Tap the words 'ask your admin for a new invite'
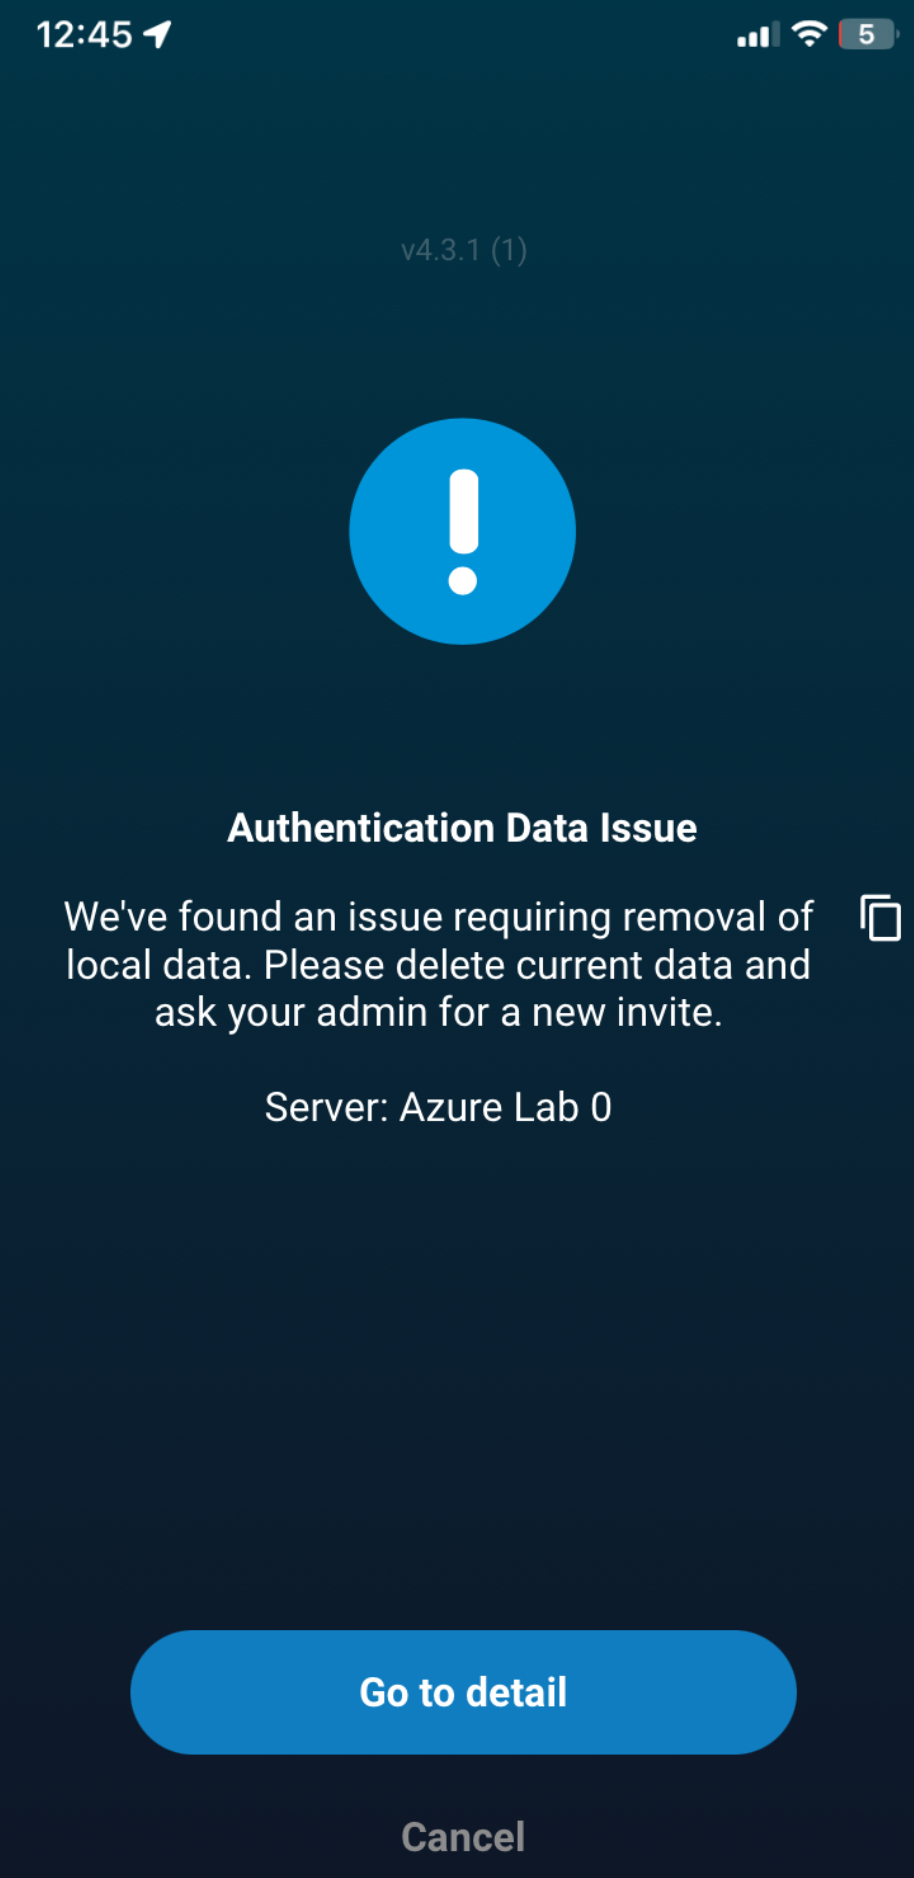Viewport: 914px width, 1878px height. pos(436,1012)
